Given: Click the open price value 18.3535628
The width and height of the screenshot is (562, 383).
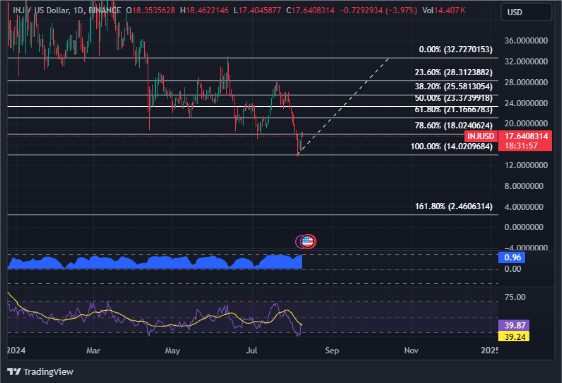Looking at the screenshot, I should pos(154,10).
